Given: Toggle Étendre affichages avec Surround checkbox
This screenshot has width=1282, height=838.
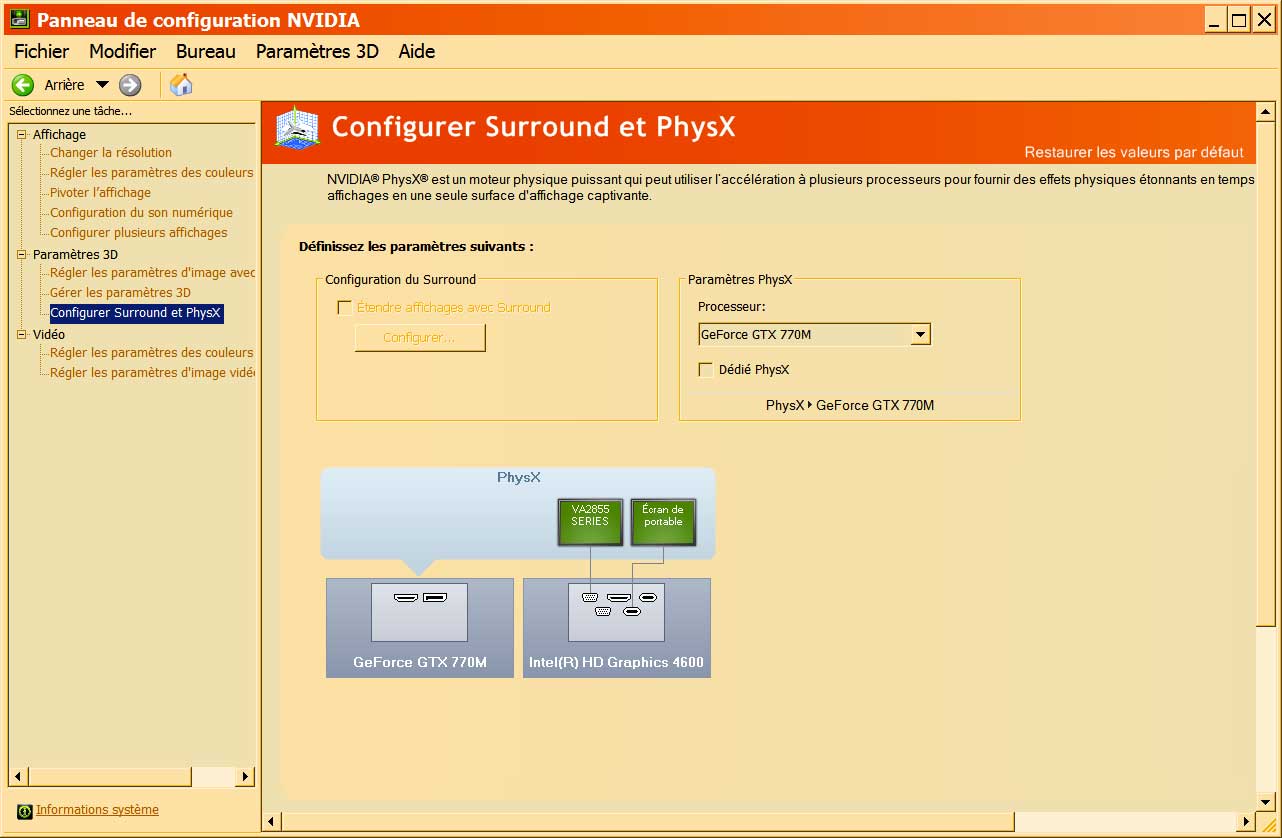Looking at the screenshot, I should [x=345, y=308].
